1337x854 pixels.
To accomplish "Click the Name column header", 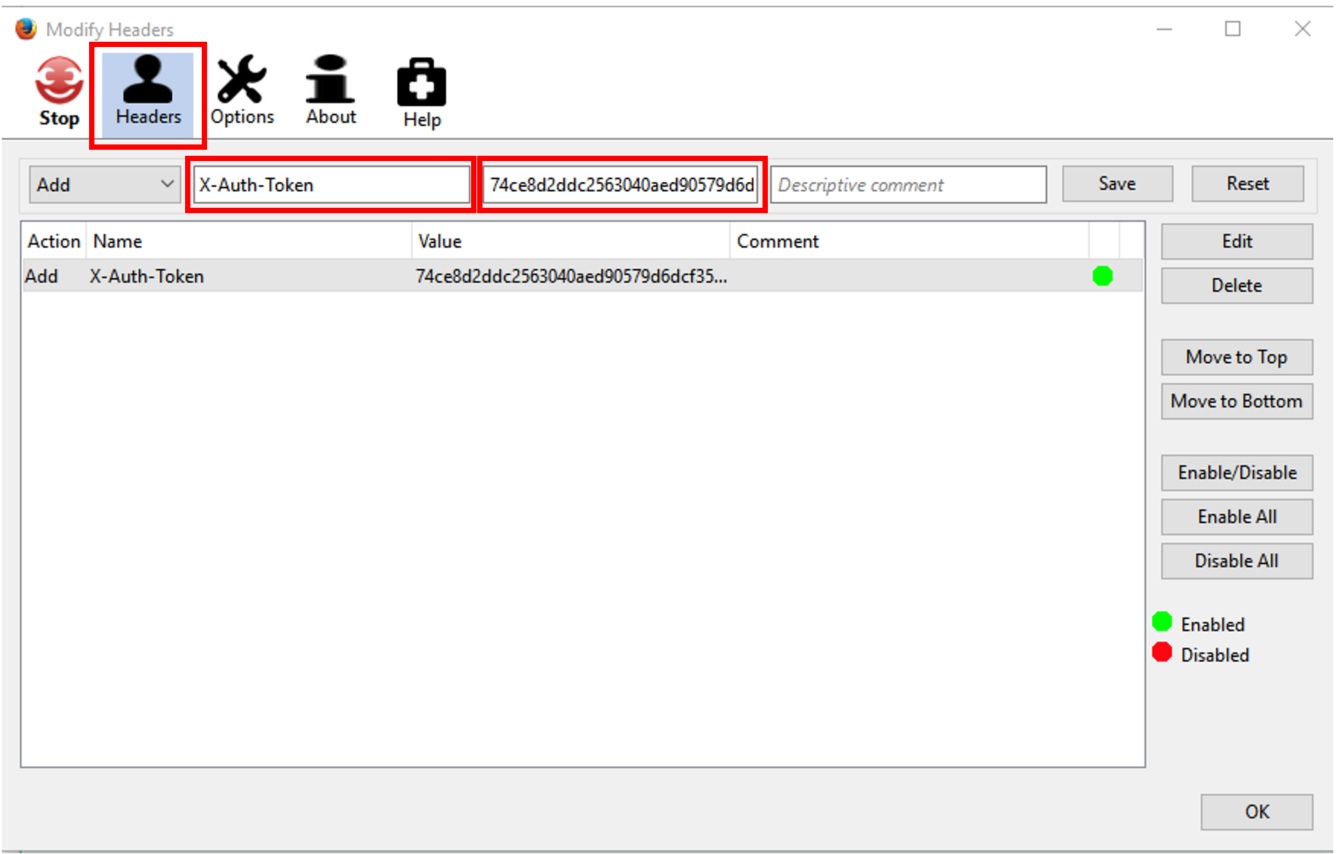I will click(118, 241).
